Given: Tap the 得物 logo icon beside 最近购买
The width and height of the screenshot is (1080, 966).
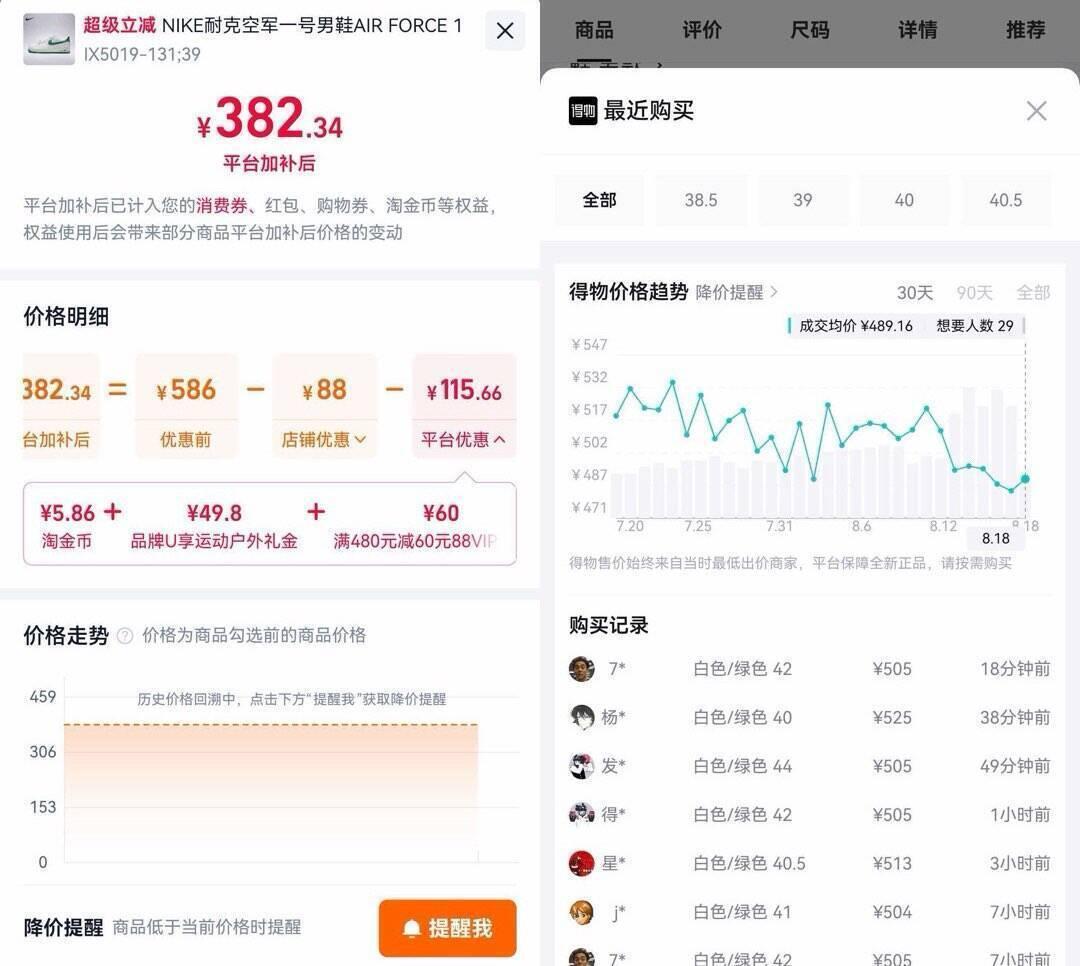Looking at the screenshot, I should click(583, 111).
